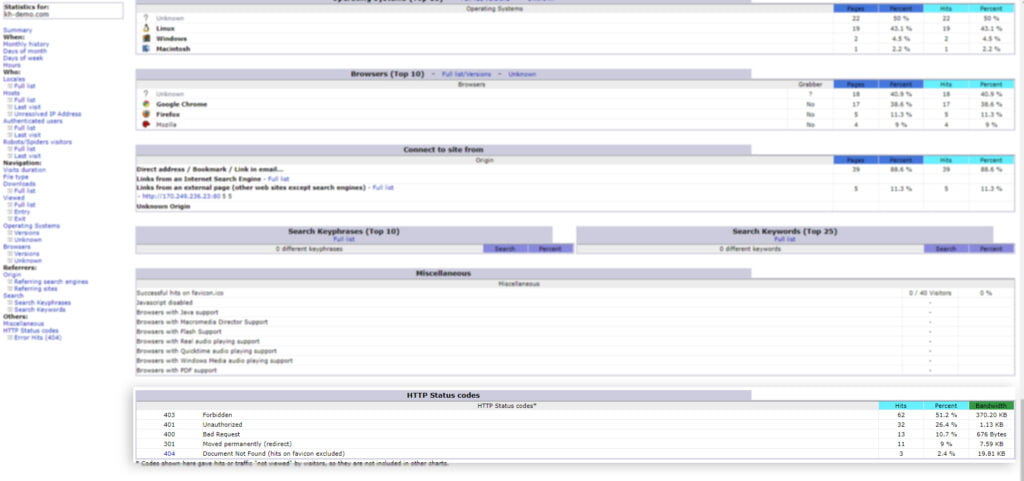This screenshot has height=481, width=1024.
Task: Select the Moved permanently (redirect) row
Action: click(x=575, y=444)
